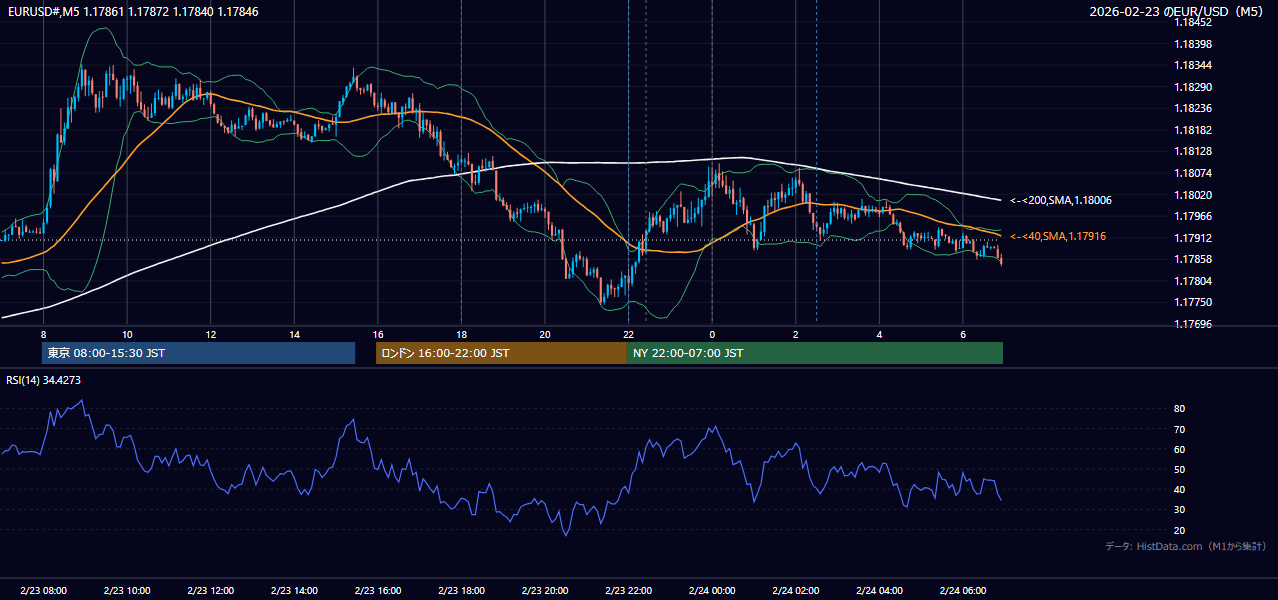Click the 2/24 00:00 date label

pos(712,591)
